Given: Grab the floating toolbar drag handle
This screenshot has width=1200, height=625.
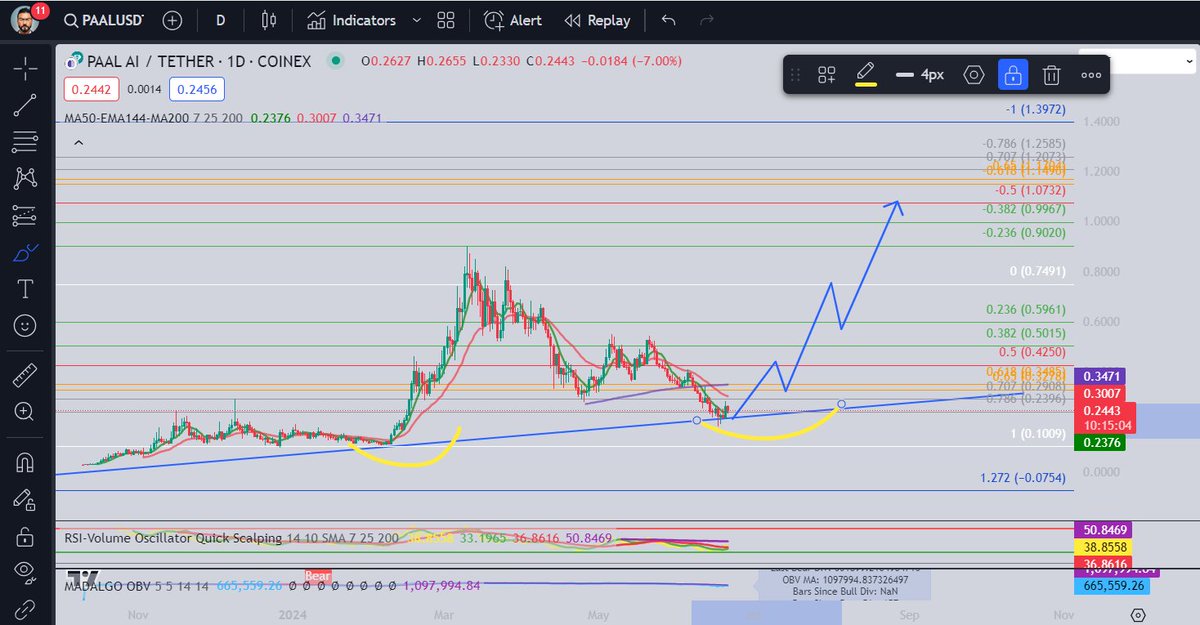Looking at the screenshot, I should click(x=796, y=75).
